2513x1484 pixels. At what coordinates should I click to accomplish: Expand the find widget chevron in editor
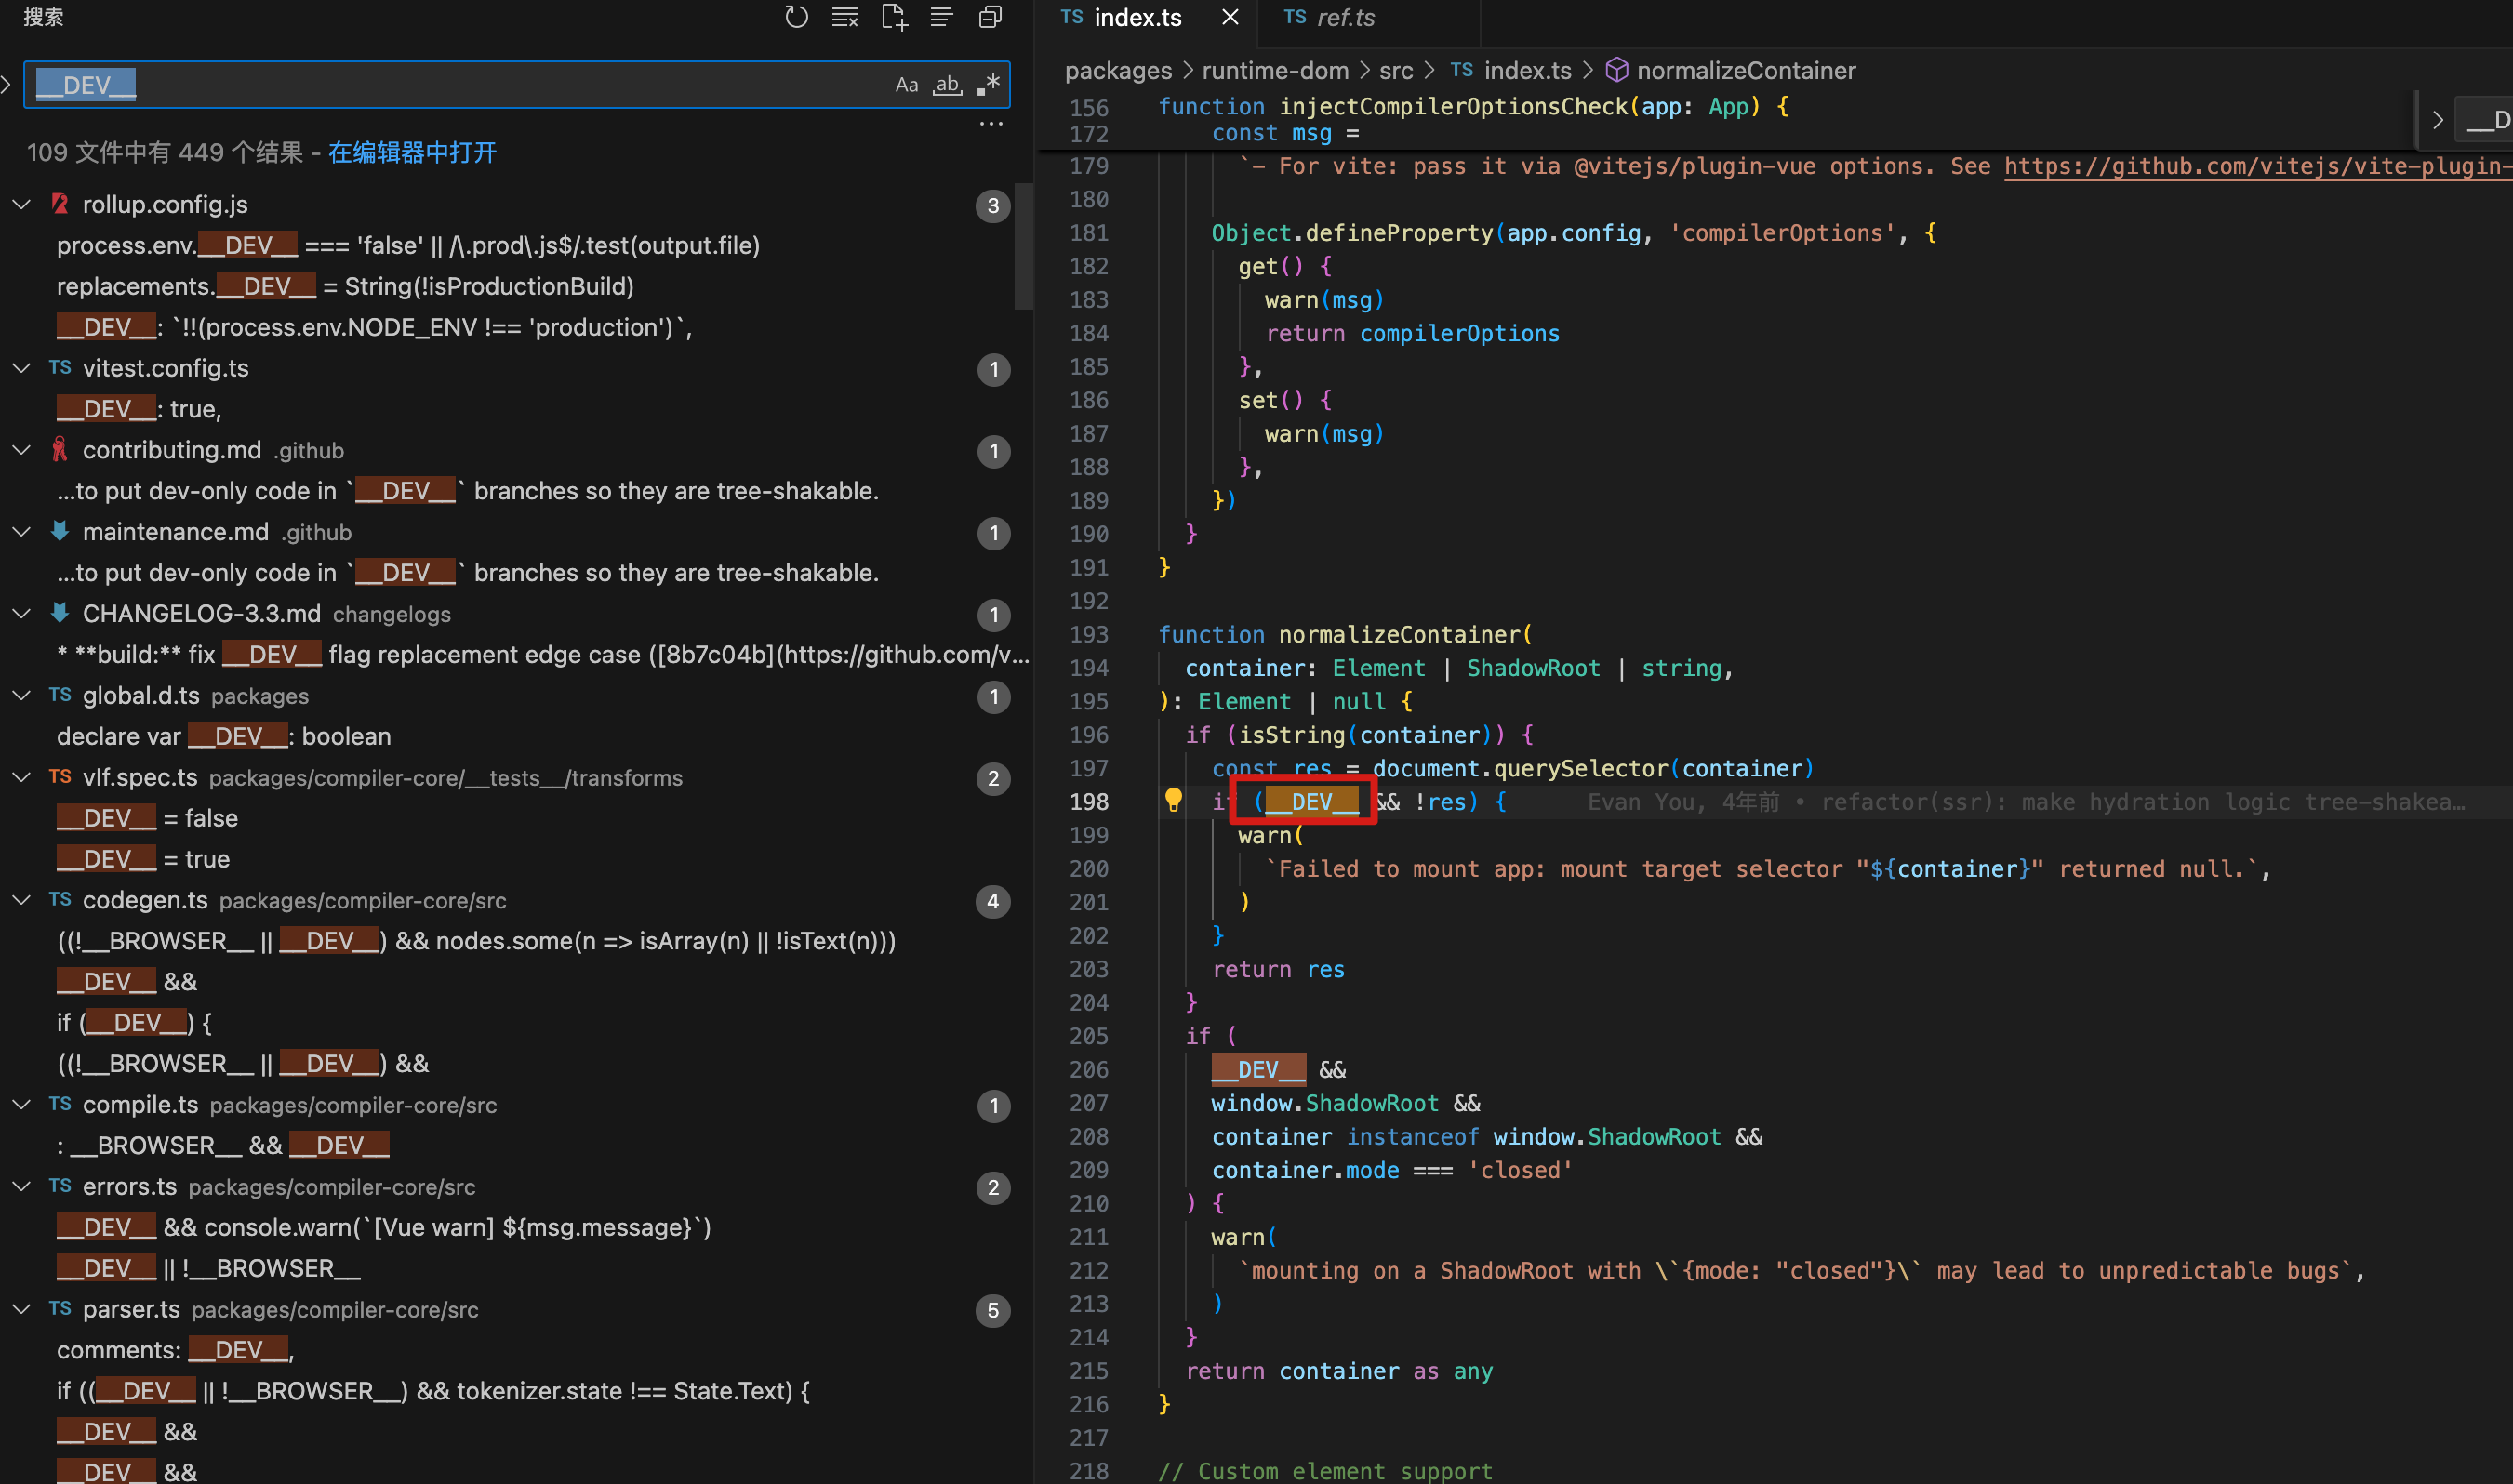click(x=2438, y=120)
